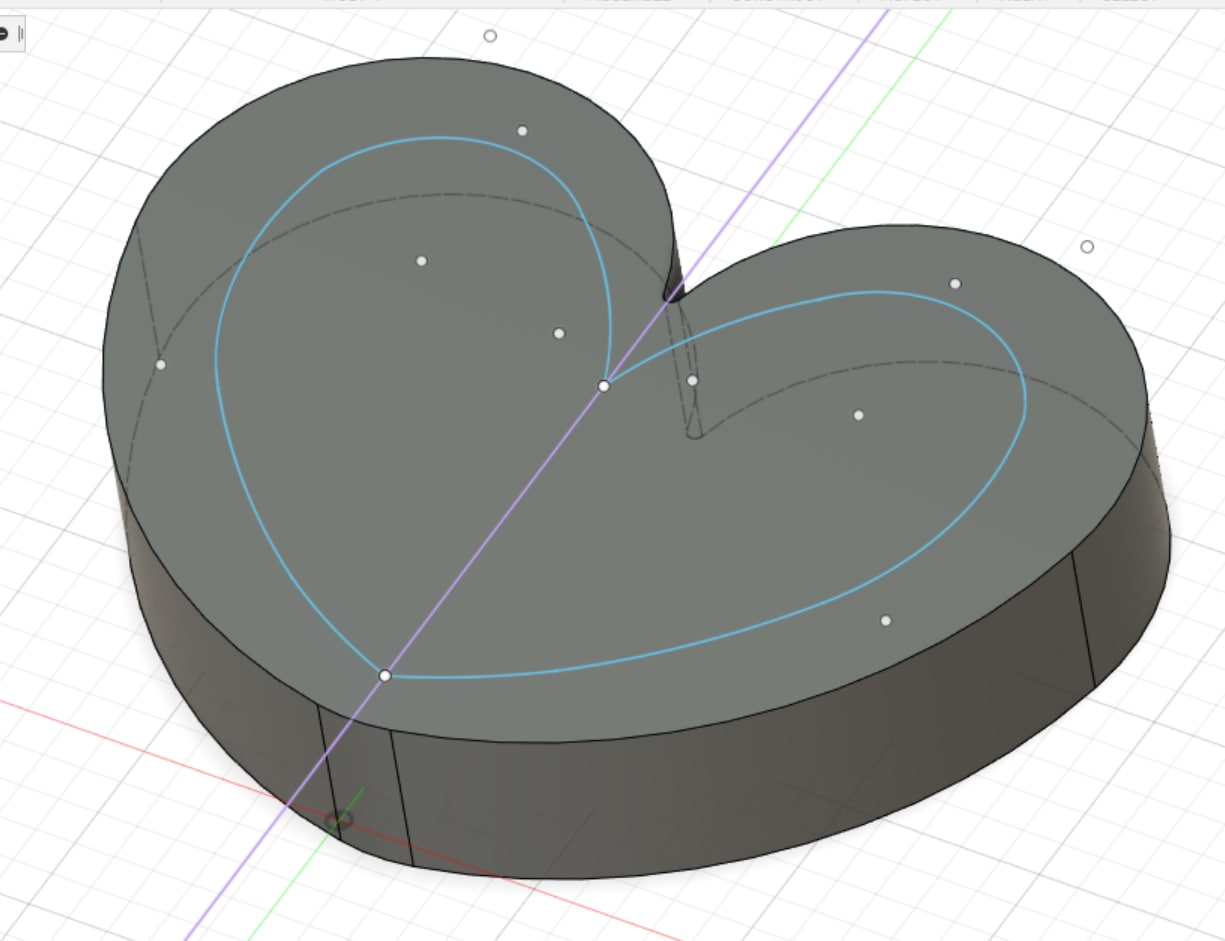Select the white point on the body's left edge
This screenshot has height=941, width=1225.
pyautogui.click(x=161, y=365)
